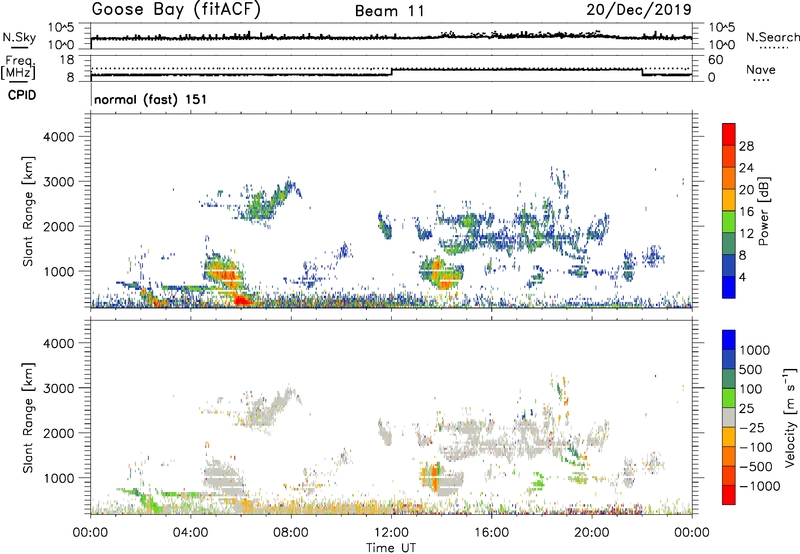
Task: Click the 'Freq. [MHz]' label
Action: 18,67
